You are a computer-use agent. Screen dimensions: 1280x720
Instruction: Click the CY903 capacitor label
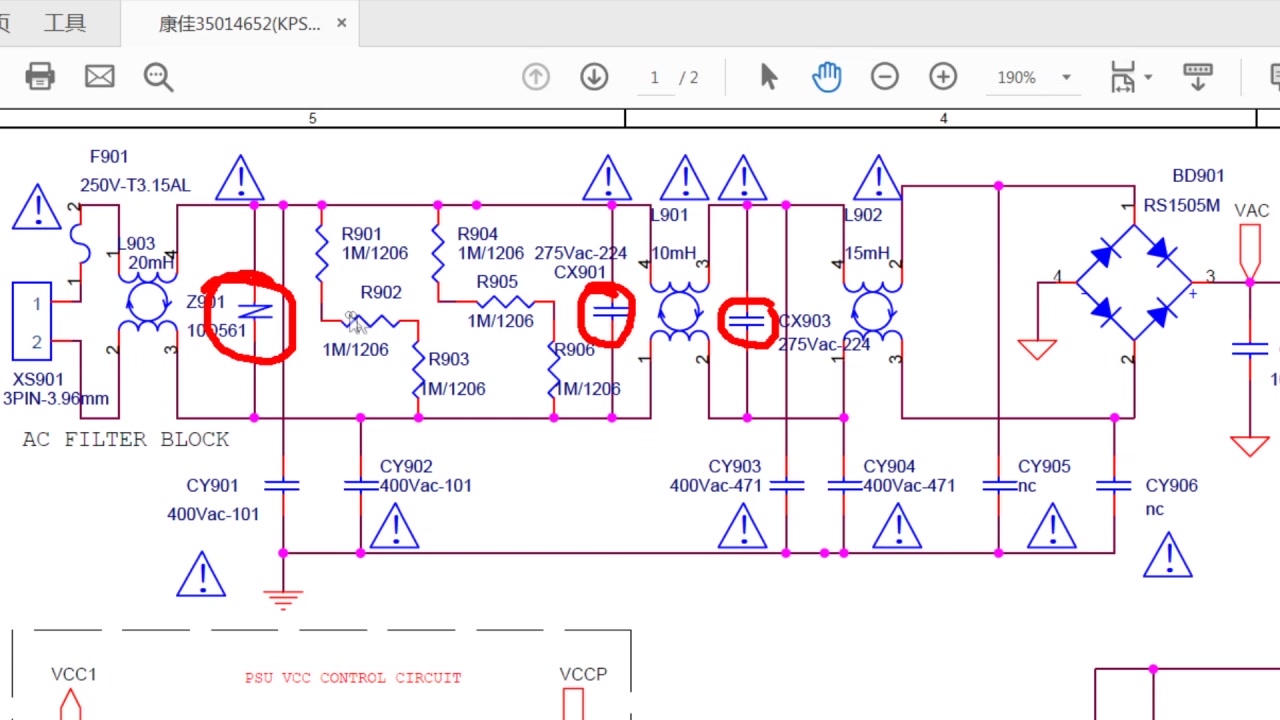[735, 467]
